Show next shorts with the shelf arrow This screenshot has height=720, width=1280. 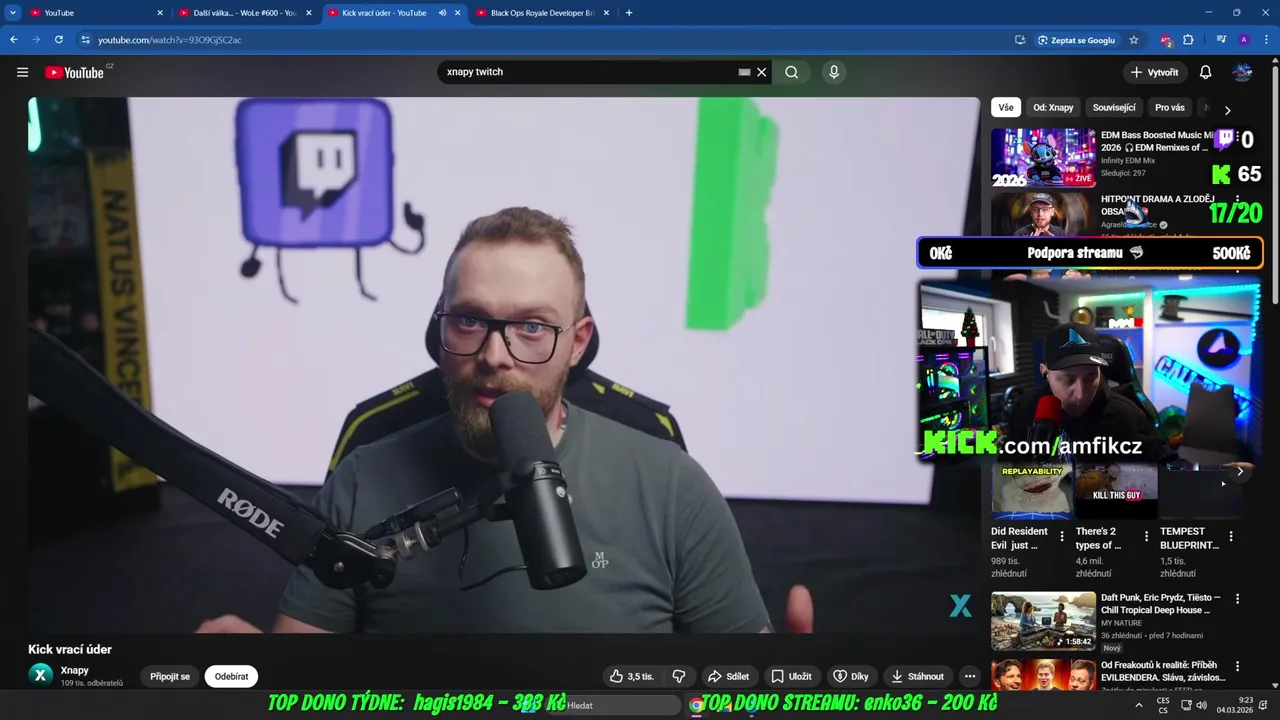(x=1240, y=472)
